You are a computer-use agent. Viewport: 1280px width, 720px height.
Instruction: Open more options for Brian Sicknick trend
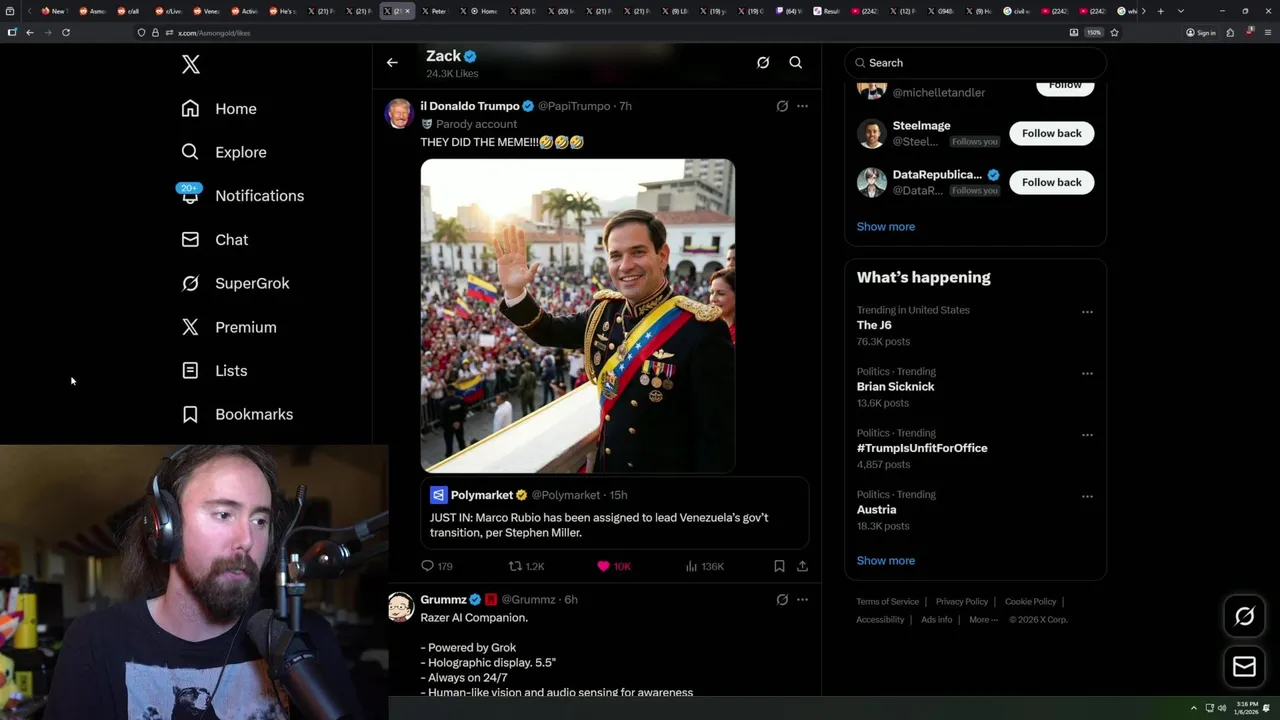(1087, 374)
